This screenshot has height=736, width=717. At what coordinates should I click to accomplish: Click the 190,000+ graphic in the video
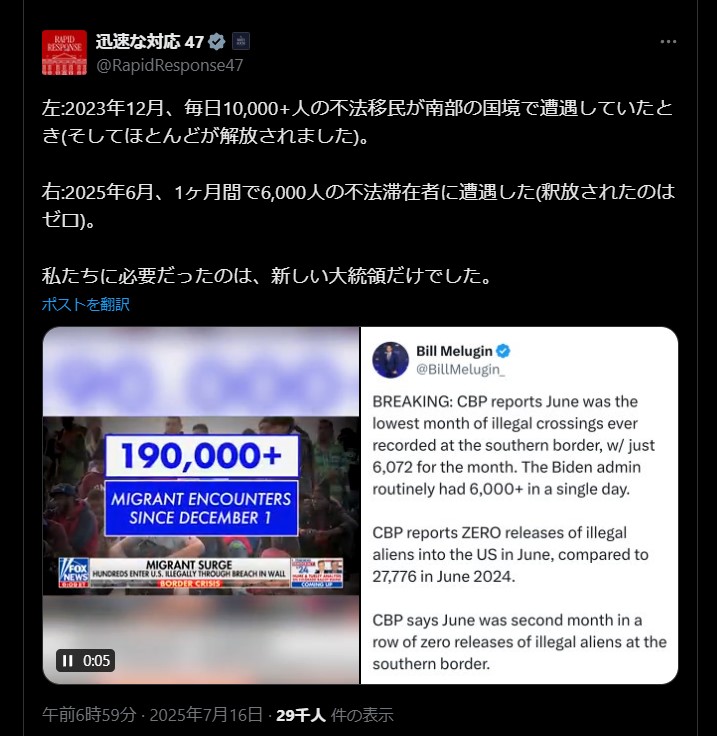pos(201,456)
